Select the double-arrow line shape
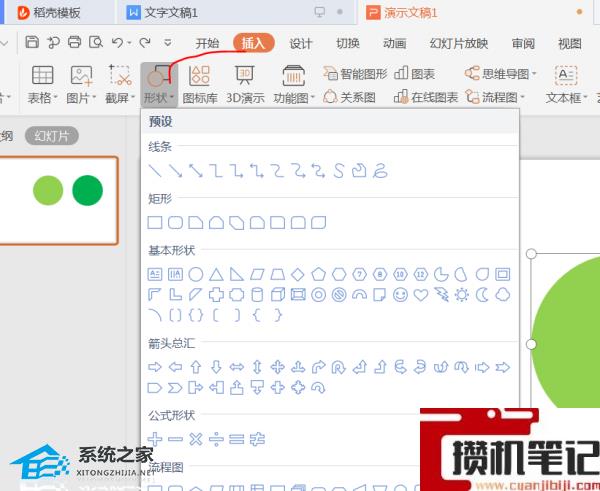 click(196, 171)
